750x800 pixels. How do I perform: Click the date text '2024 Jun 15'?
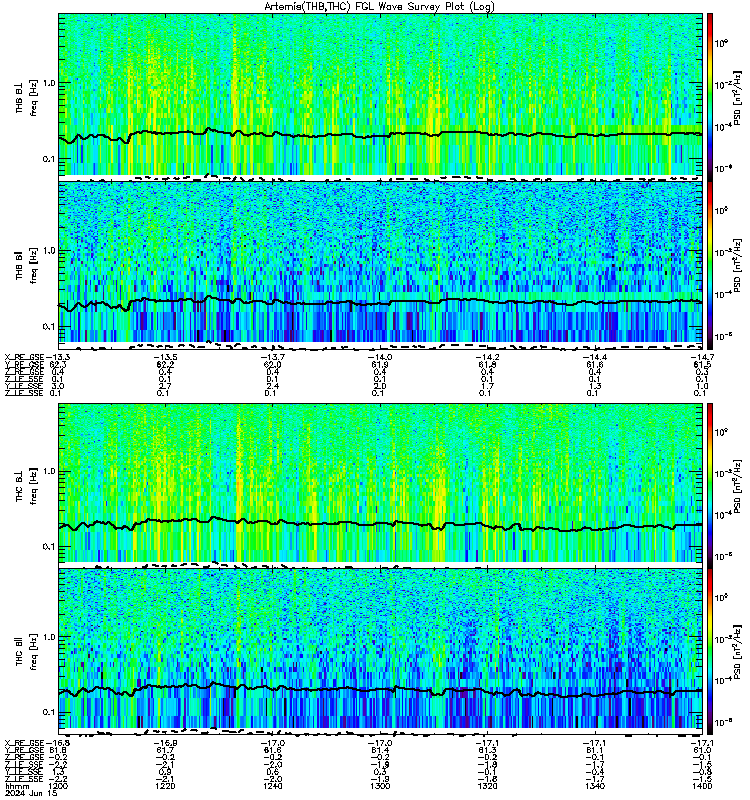31,794
